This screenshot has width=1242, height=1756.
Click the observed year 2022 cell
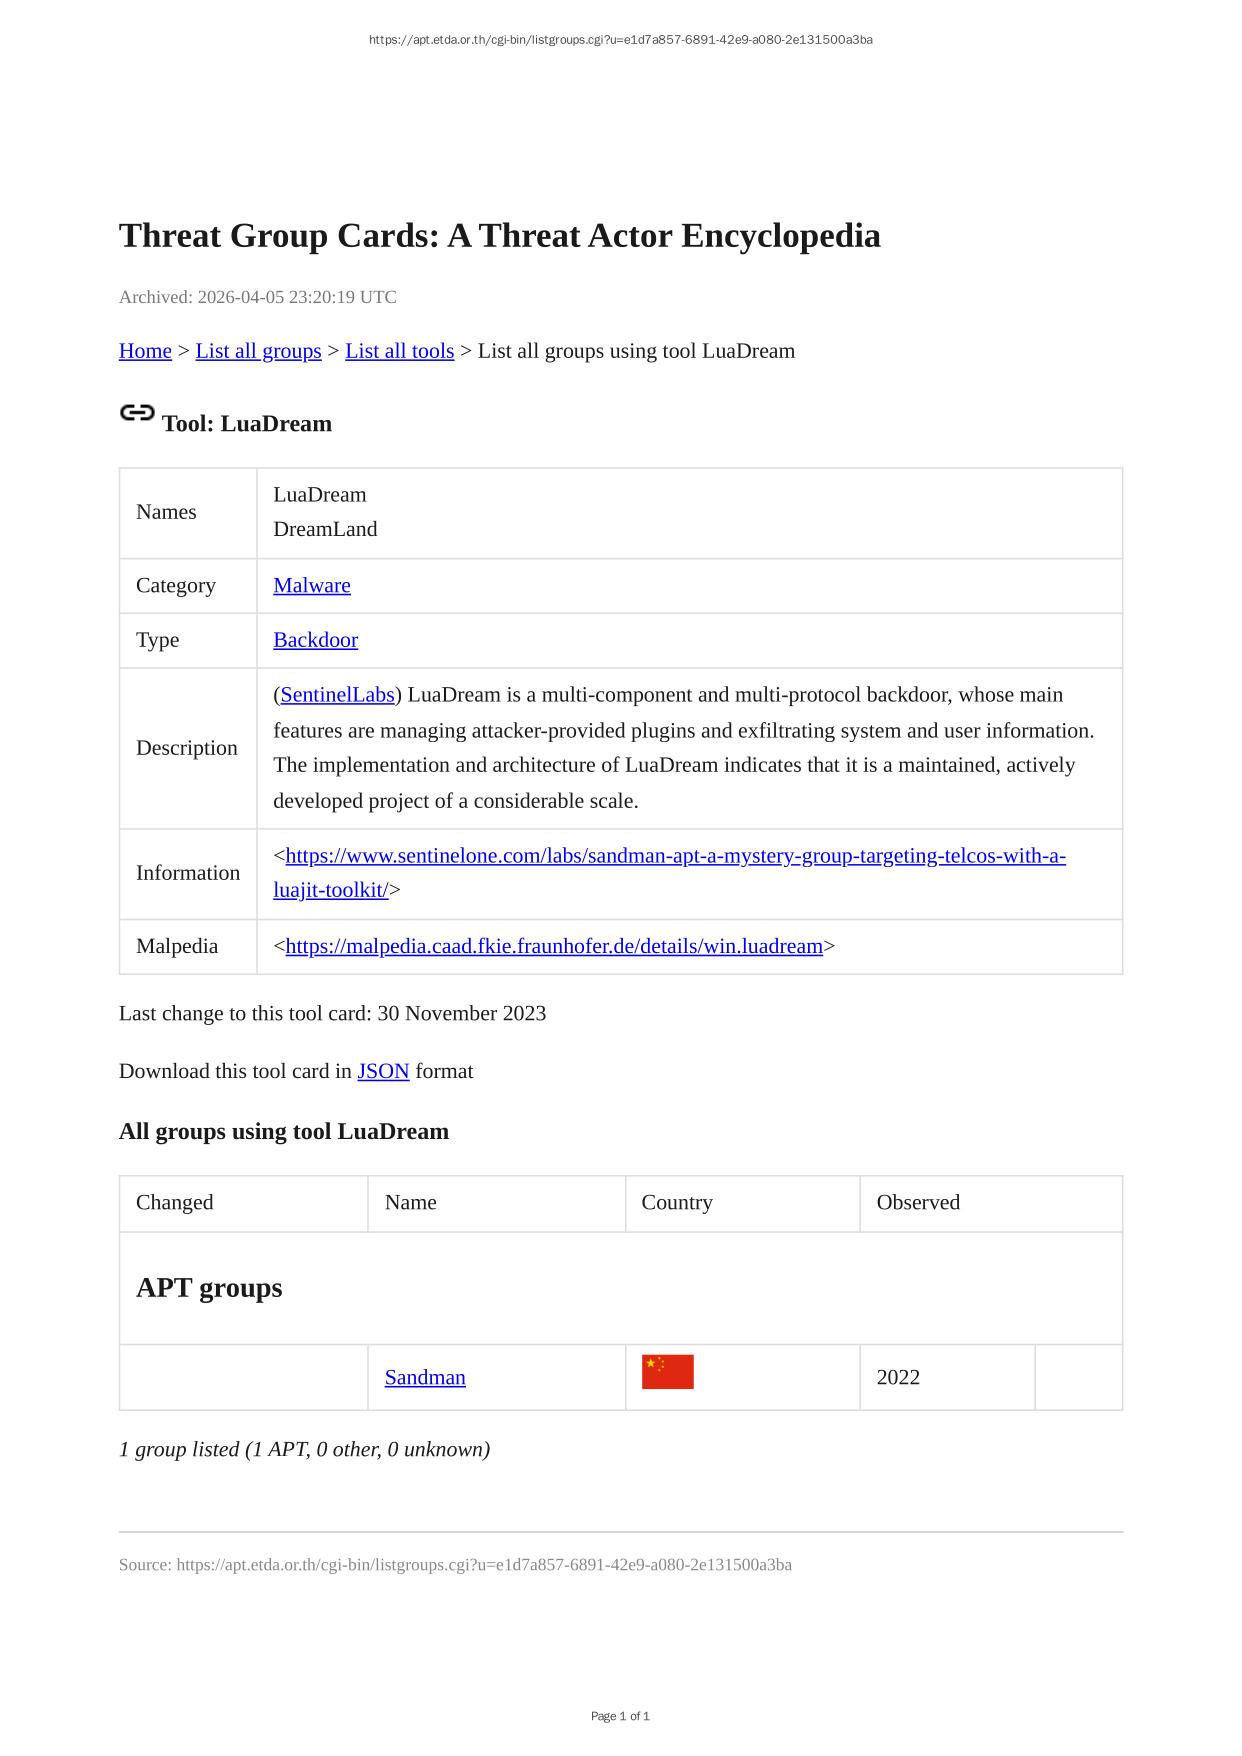coord(898,1377)
